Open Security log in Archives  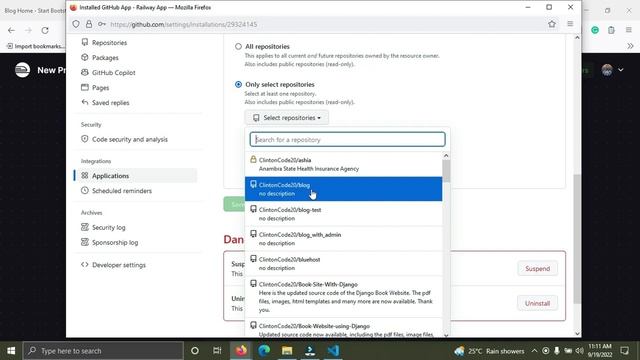coord(109,227)
